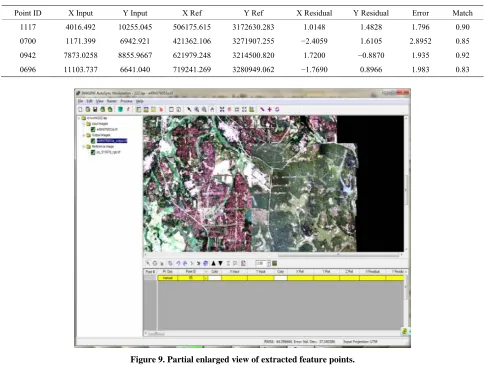Click the Match value 0.92
Image resolution: width=486 pixels, height=368 pixels.
(462, 55)
